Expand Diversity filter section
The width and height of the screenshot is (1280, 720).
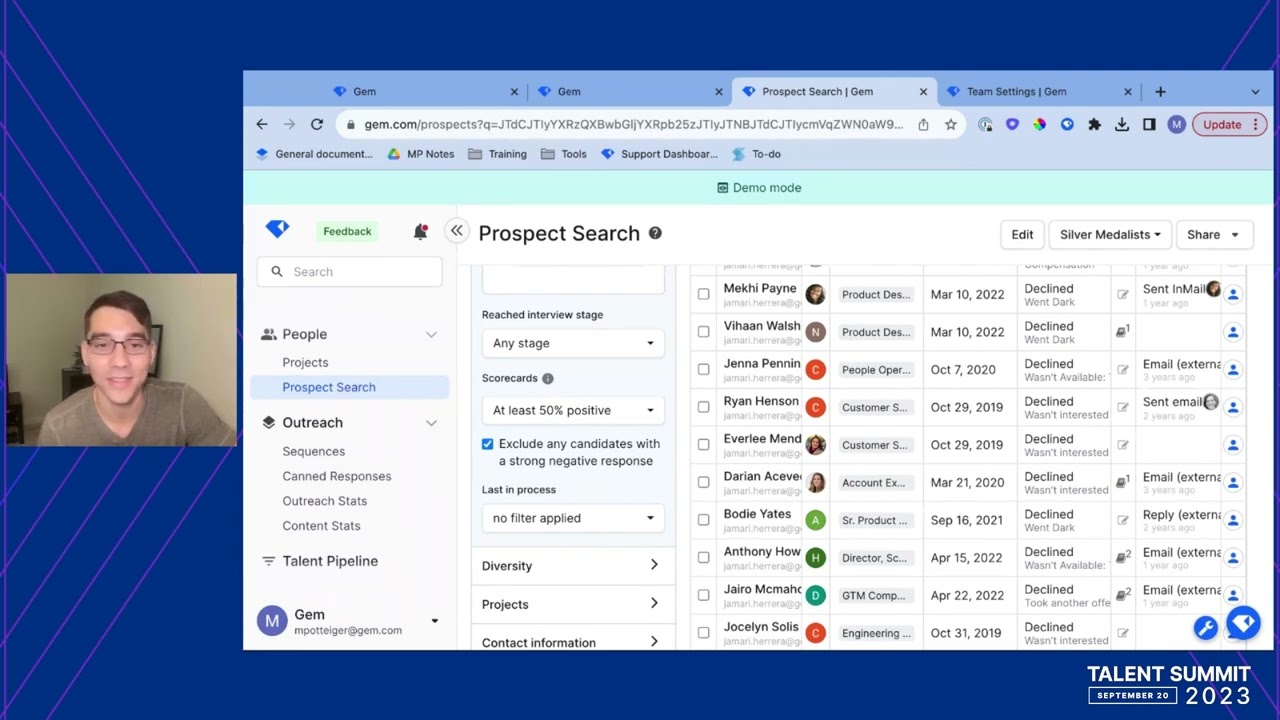point(571,566)
